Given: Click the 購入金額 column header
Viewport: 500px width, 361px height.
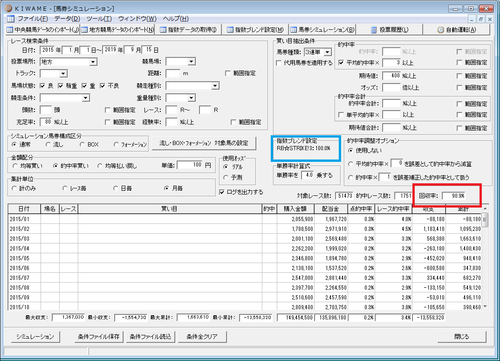Looking at the screenshot, I should tap(295, 209).
